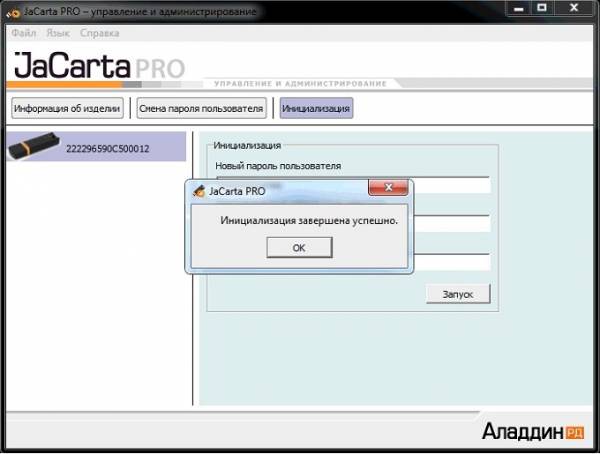
Task: Click message 'Инициализация завершена успешно.'
Action: (x=309, y=220)
